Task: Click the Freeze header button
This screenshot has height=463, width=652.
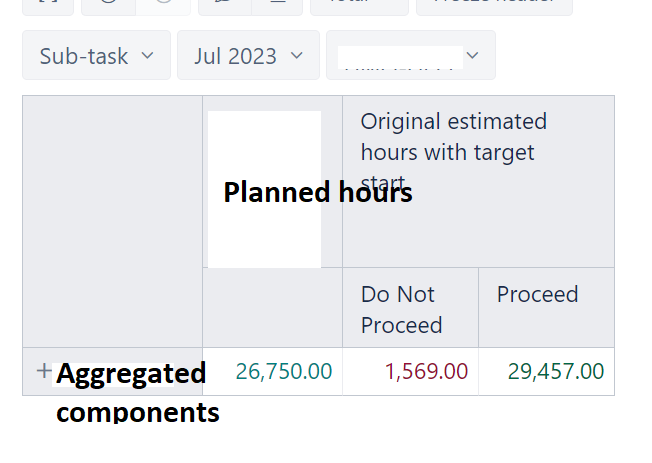Action: click(494, 5)
